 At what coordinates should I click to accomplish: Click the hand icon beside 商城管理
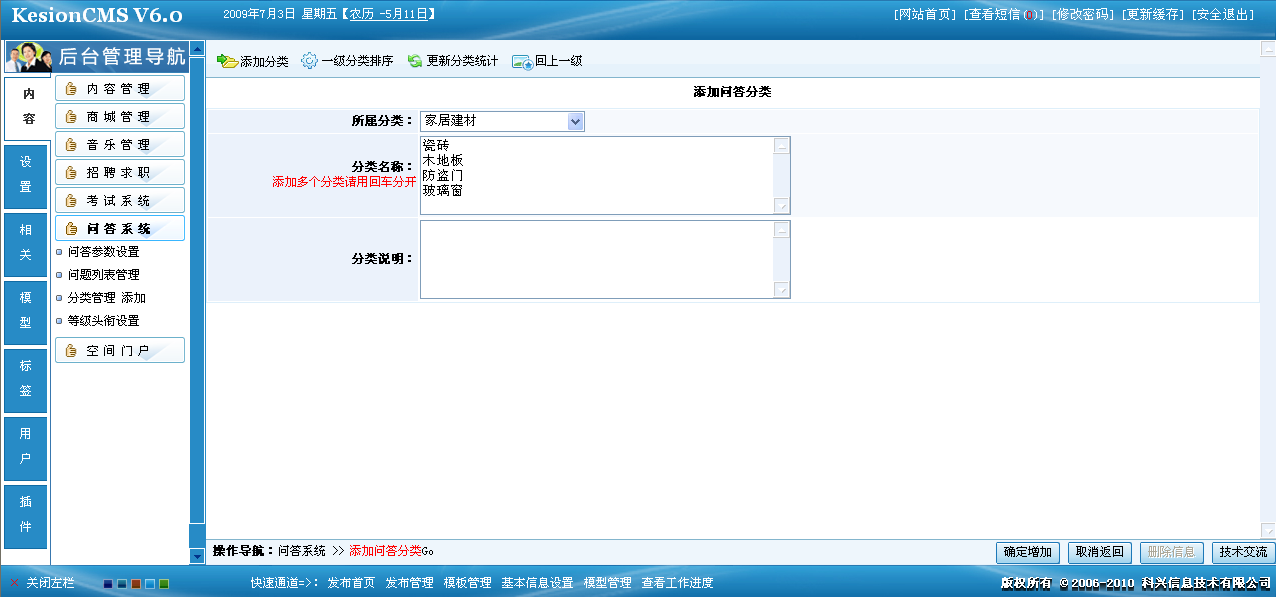(71, 117)
